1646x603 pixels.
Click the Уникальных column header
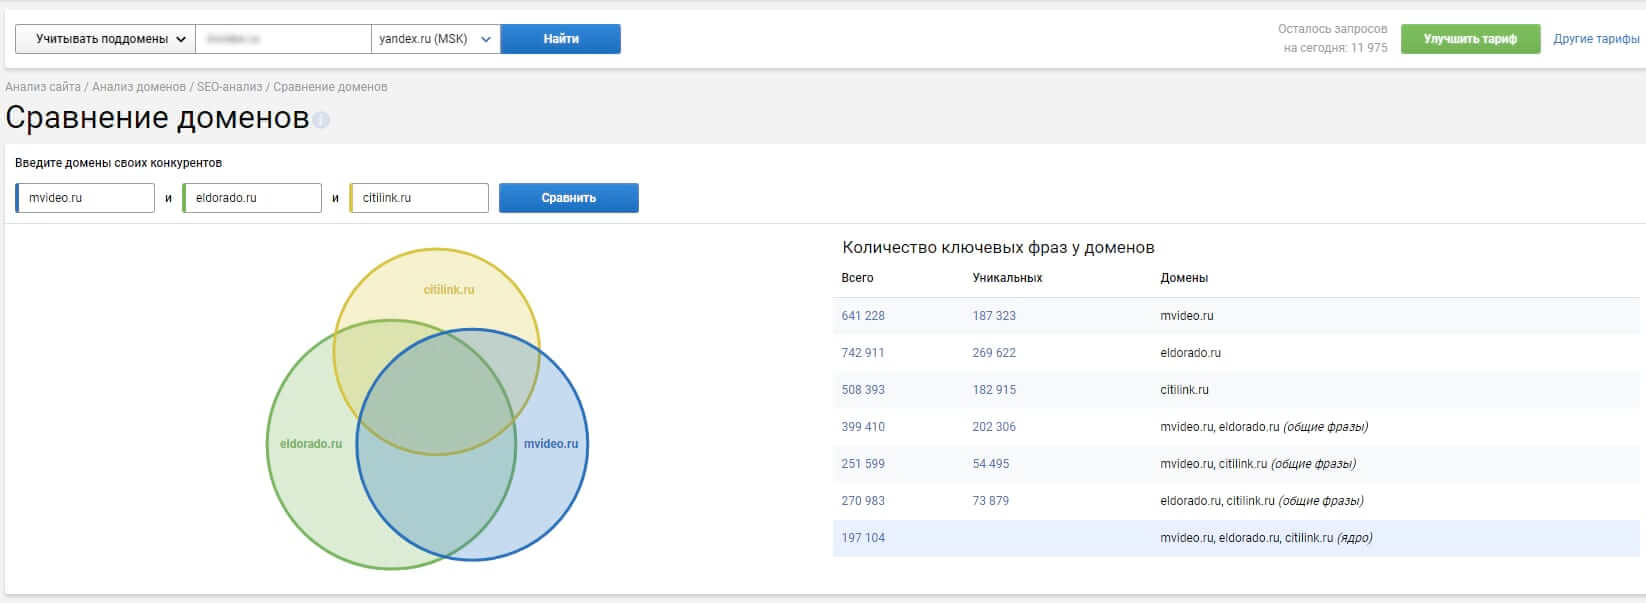1007,278
